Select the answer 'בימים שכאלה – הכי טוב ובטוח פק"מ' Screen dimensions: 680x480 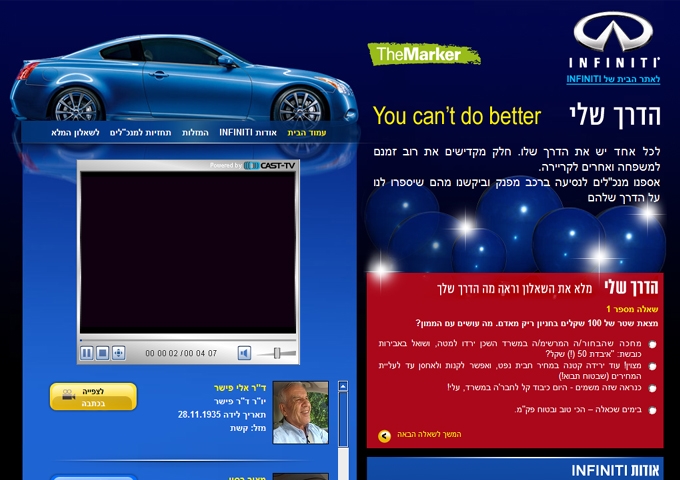[x=652, y=410]
